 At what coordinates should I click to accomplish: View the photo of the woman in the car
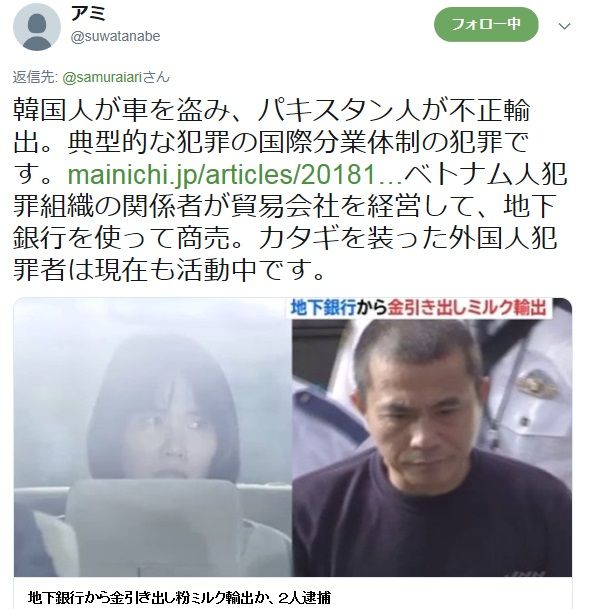pos(153,437)
